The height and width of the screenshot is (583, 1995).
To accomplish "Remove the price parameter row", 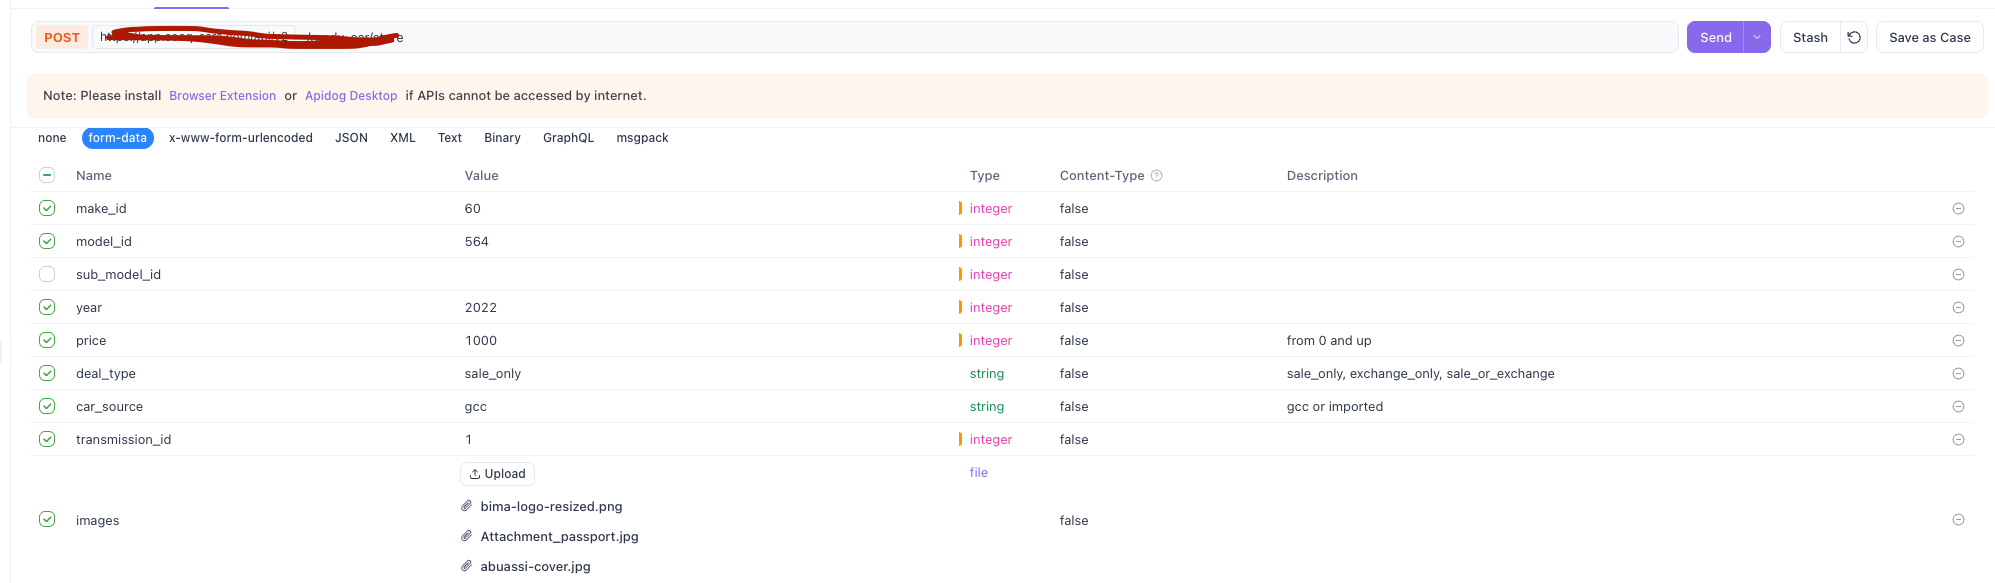I will click(1958, 341).
